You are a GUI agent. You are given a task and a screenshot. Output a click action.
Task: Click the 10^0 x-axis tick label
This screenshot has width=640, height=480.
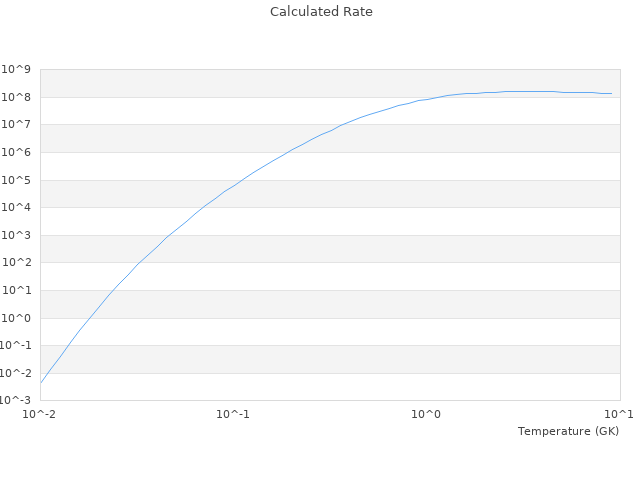(427, 415)
